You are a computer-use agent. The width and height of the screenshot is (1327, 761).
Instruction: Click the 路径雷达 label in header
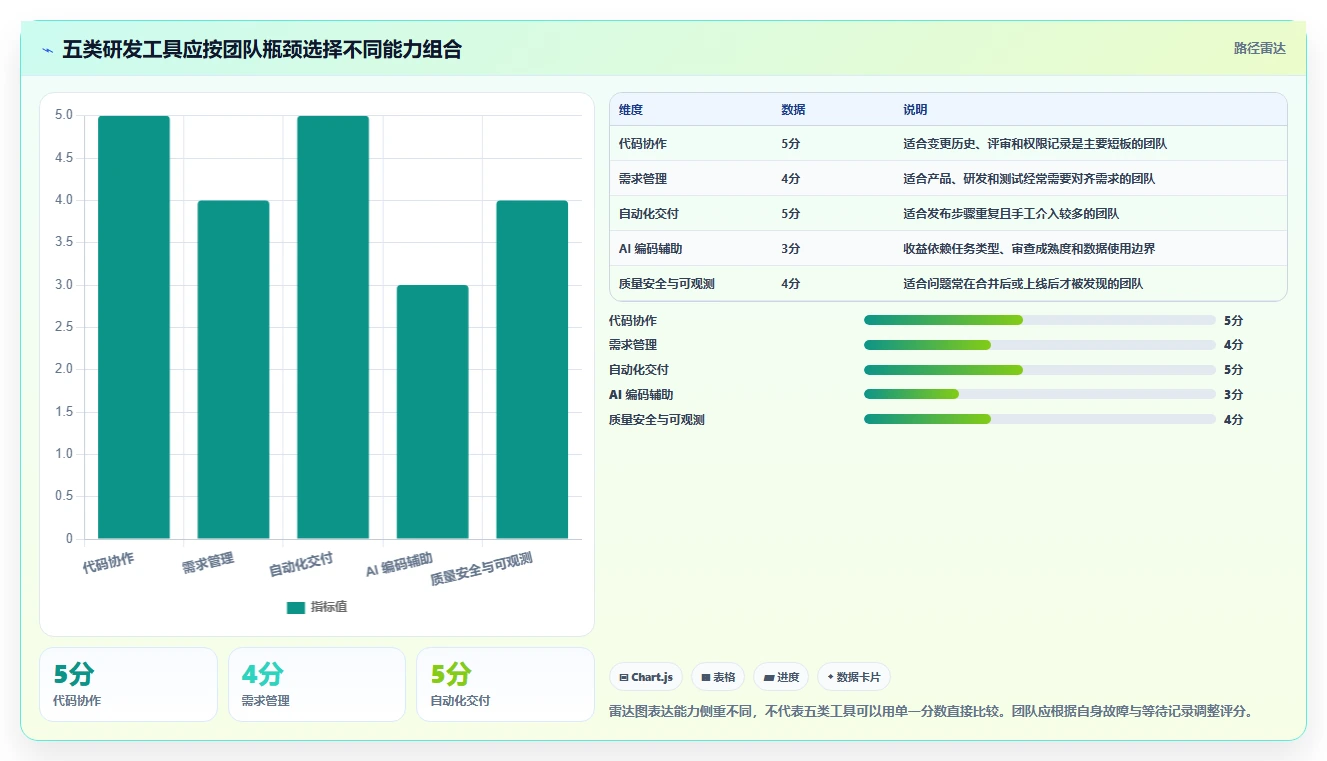click(1259, 48)
